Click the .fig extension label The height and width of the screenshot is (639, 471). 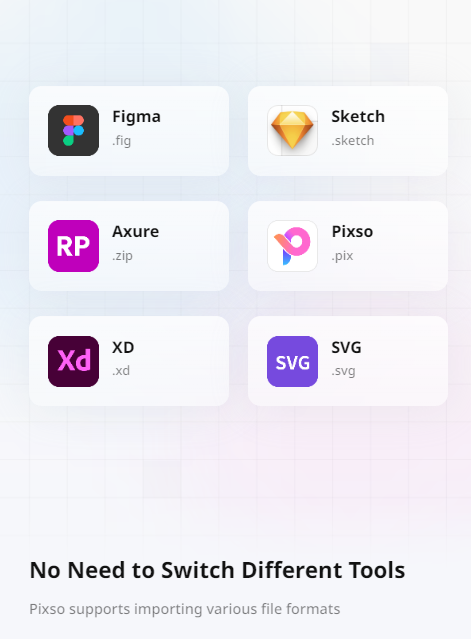(121, 141)
